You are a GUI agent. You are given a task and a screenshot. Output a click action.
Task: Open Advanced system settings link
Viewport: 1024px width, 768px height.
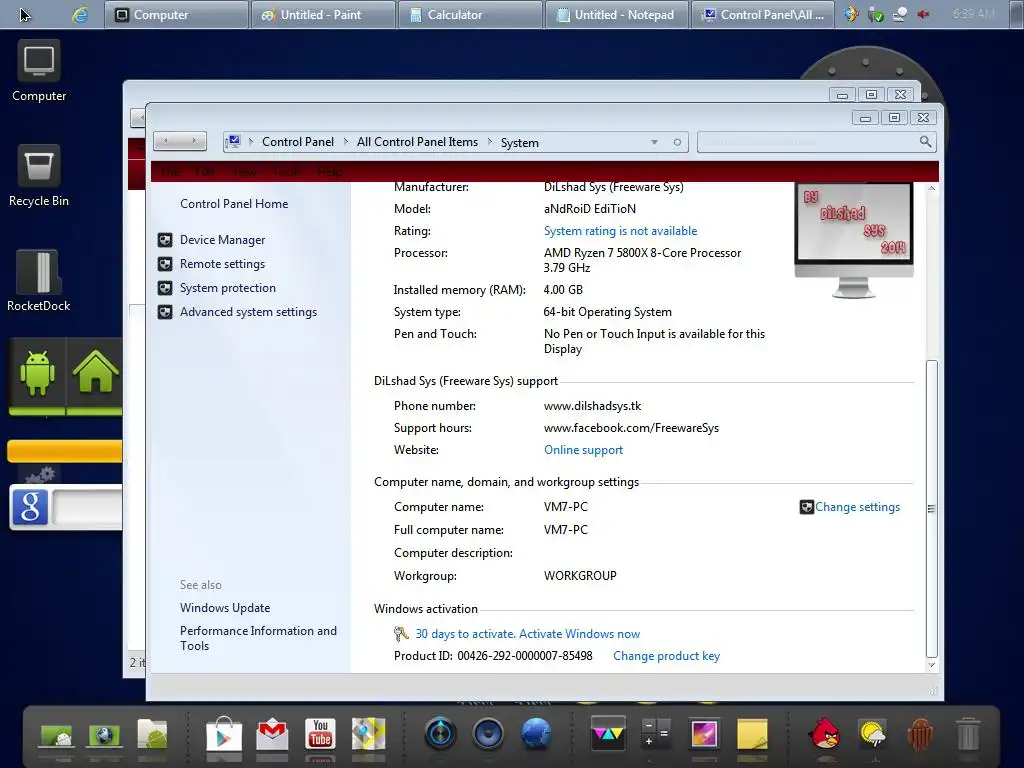coord(248,312)
